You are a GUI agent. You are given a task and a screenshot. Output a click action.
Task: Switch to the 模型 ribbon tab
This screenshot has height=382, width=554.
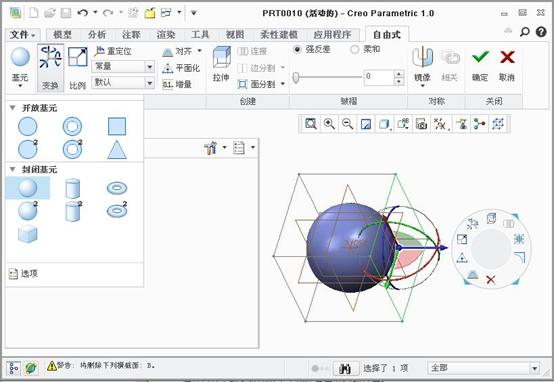(x=62, y=35)
